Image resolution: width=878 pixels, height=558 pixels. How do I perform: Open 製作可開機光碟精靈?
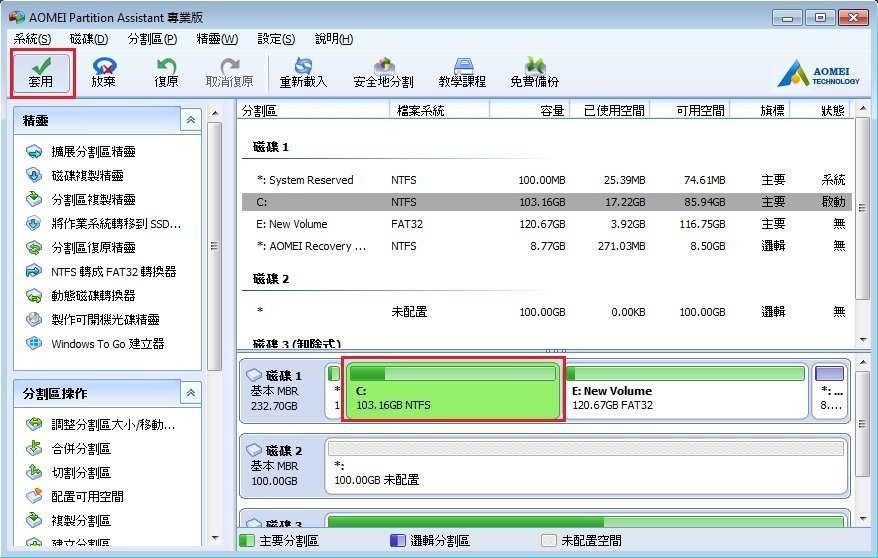93,320
